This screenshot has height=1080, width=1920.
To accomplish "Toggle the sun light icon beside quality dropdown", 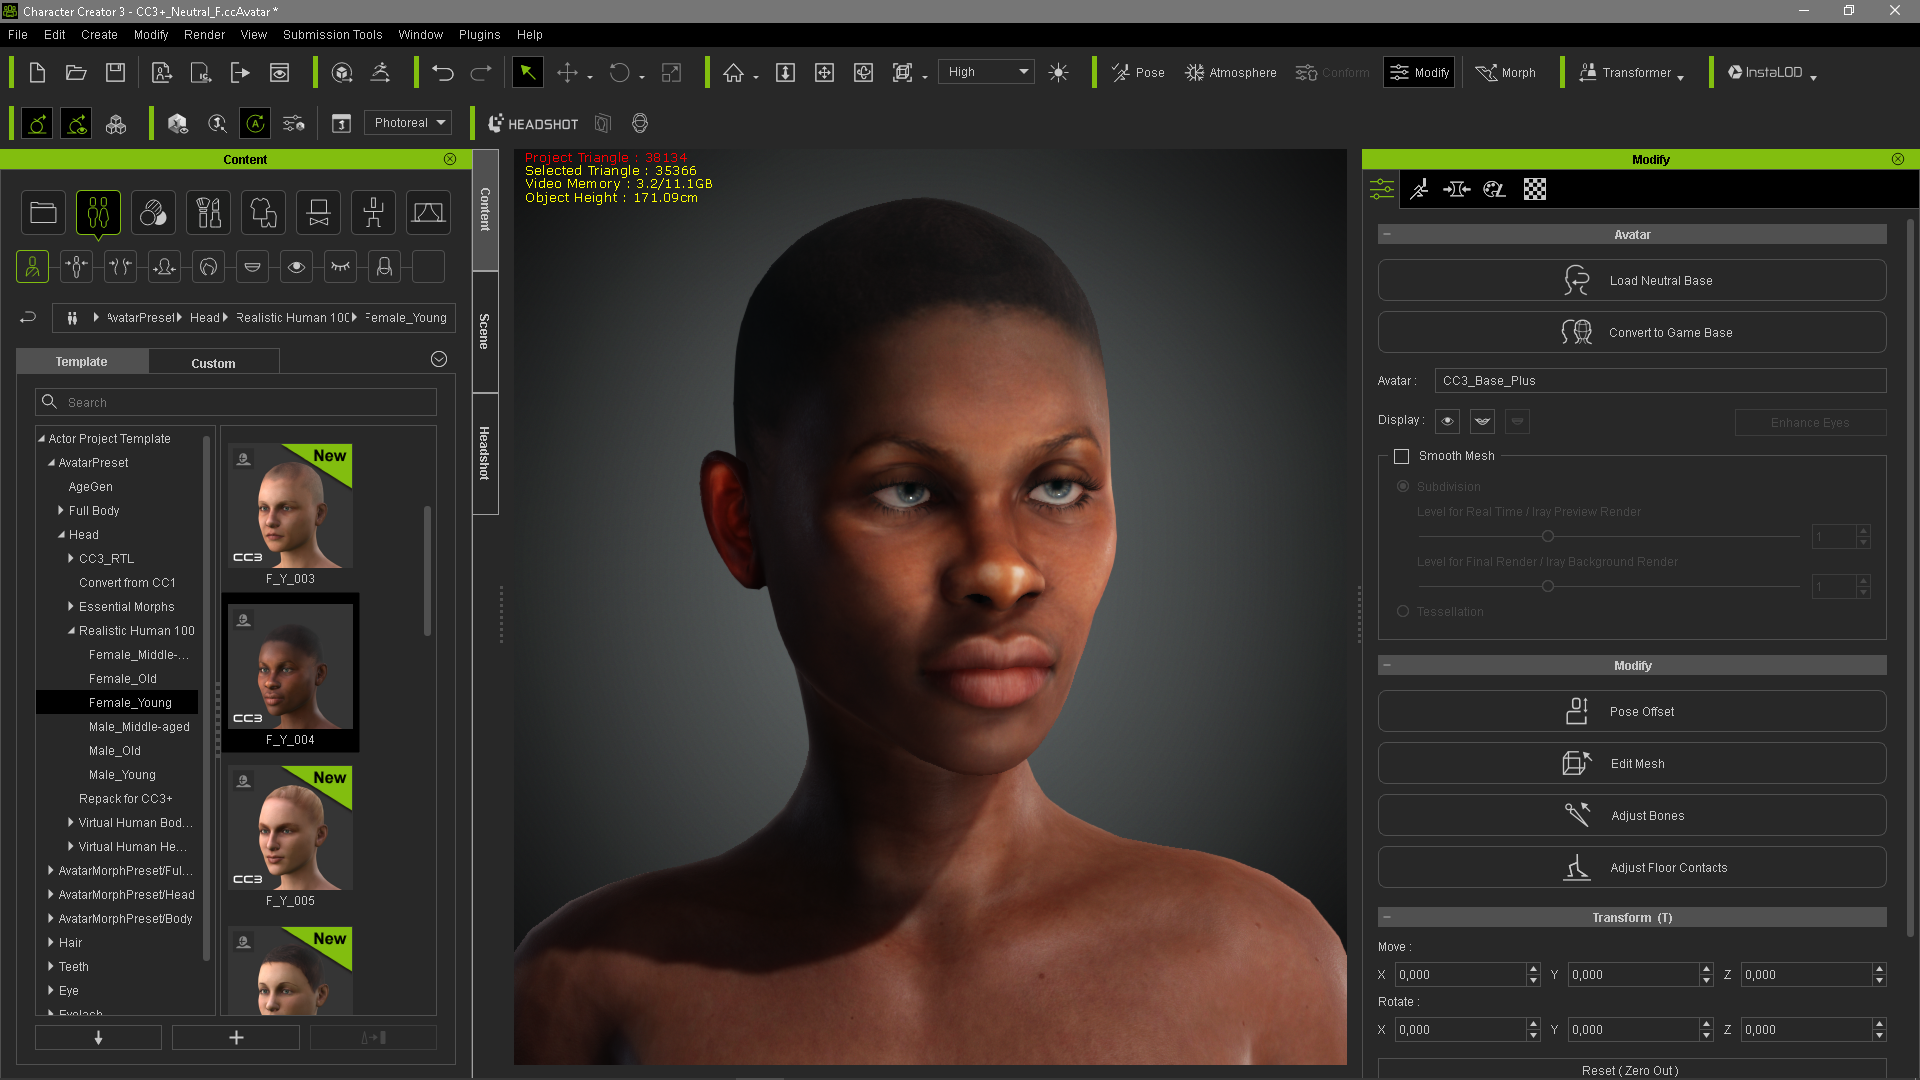I will point(1058,72).
